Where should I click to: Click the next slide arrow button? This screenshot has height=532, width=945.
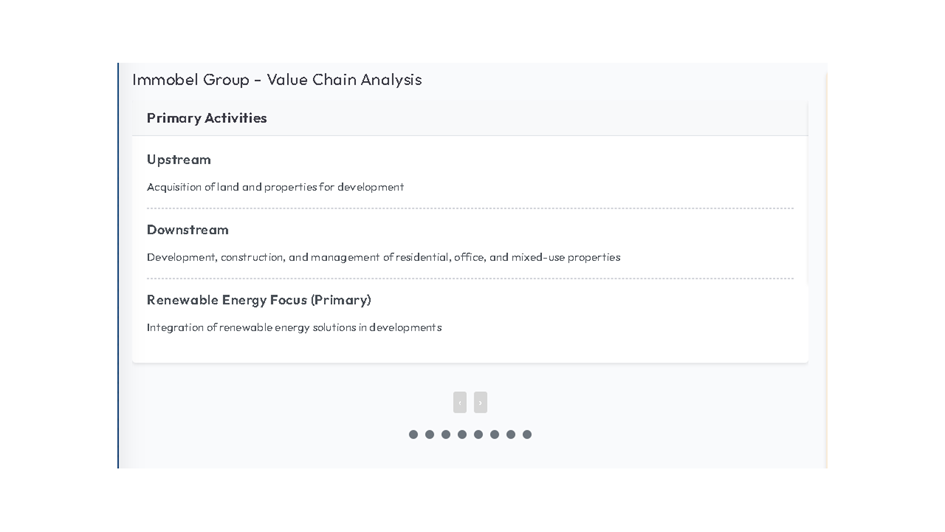coord(480,402)
